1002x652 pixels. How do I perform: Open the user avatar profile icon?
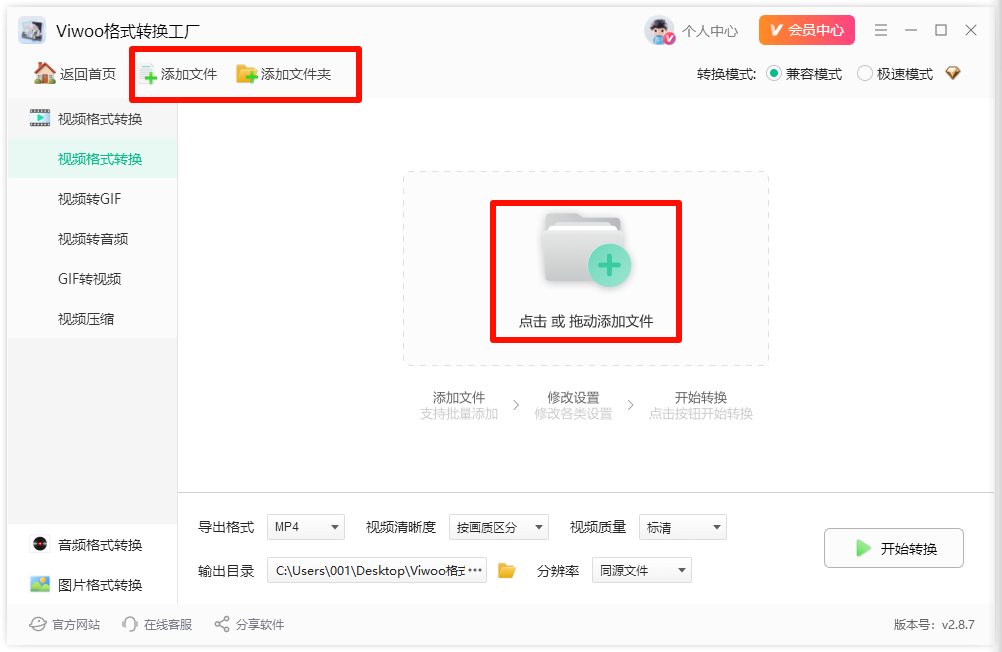[x=659, y=30]
